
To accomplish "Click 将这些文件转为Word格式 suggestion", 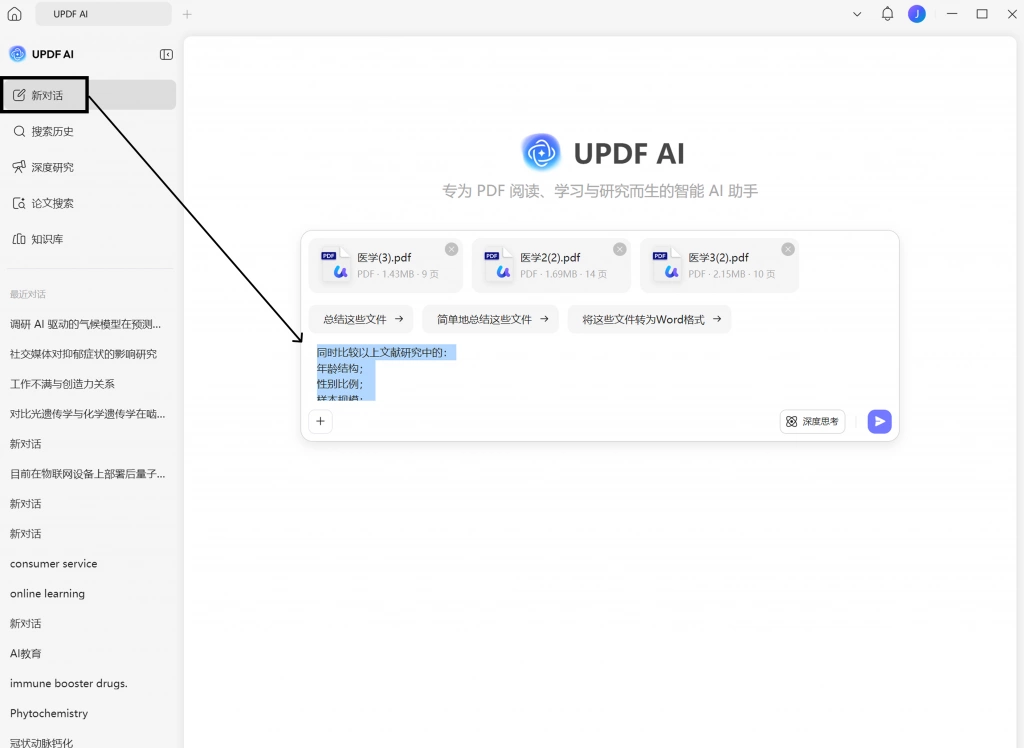I will pyautogui.click(x=650, y=319).
